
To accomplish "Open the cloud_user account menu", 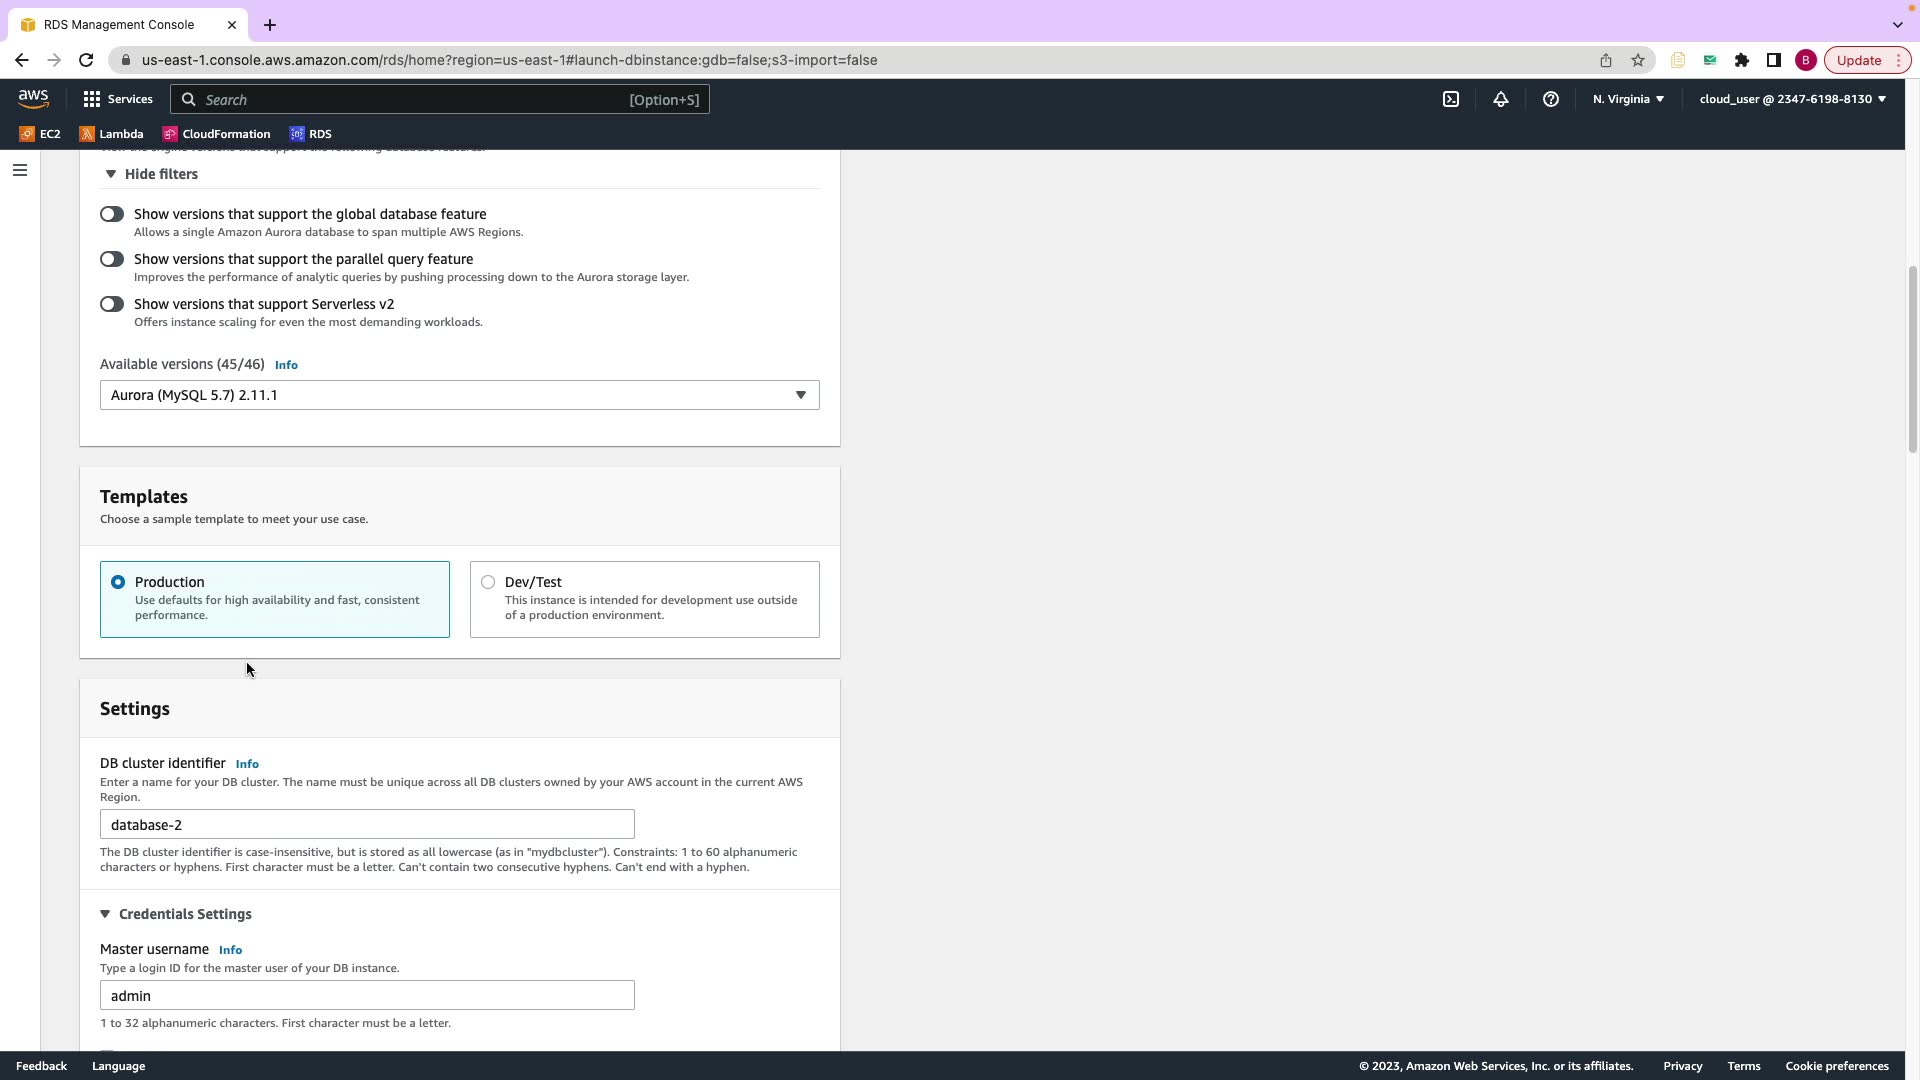I will [1791, 99].
